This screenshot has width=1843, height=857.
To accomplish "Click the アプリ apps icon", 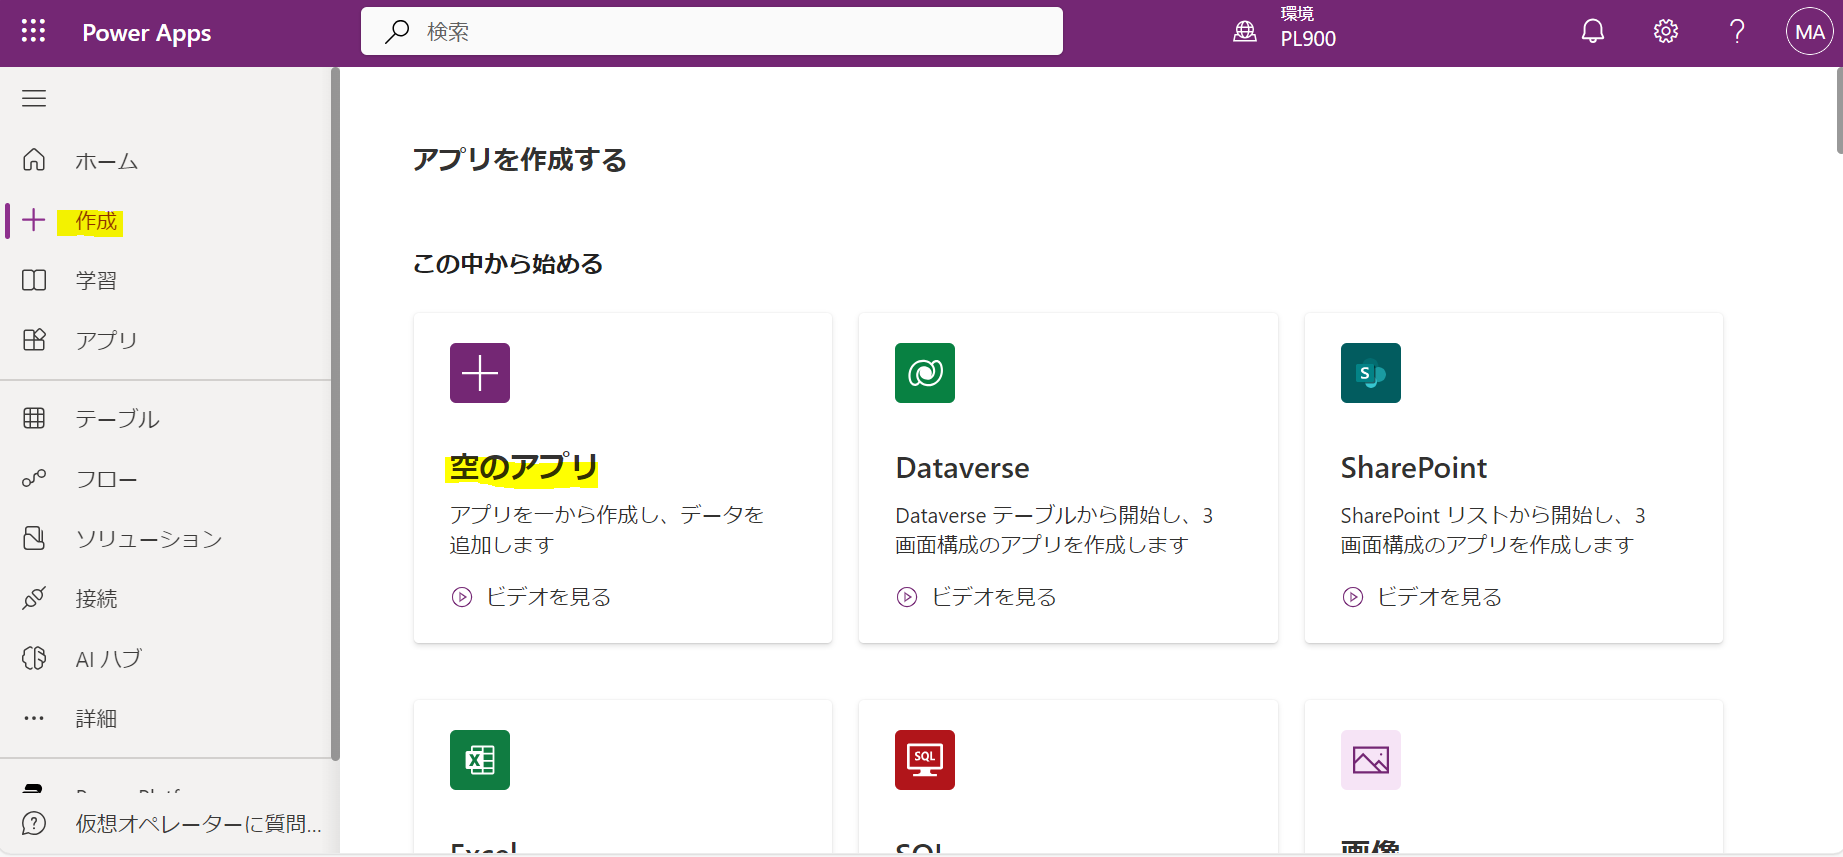I will (34, 340).
